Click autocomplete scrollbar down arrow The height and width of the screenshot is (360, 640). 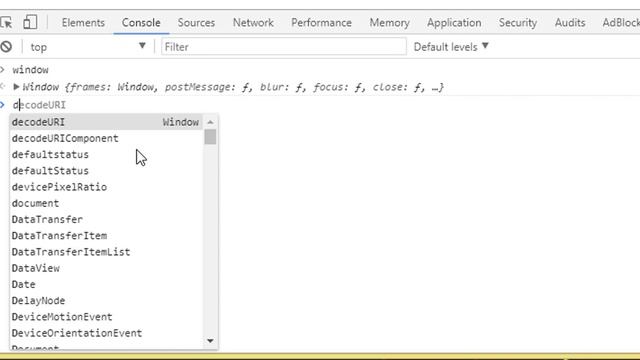pos(210,341)
